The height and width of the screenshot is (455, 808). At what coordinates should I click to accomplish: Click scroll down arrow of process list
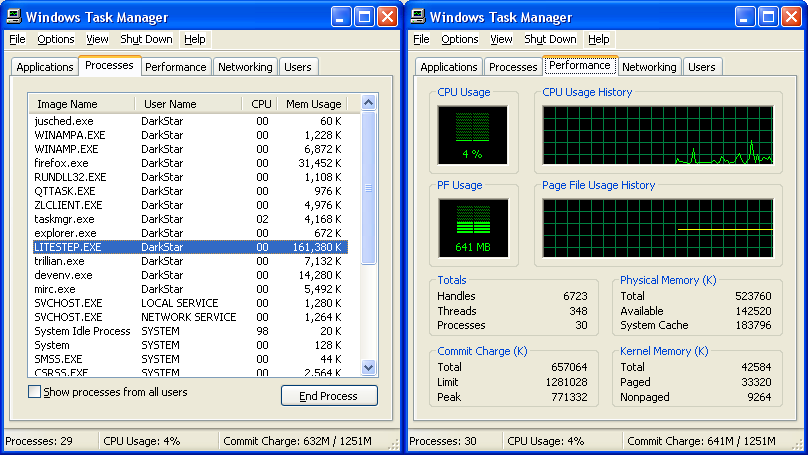pos(368,368)
